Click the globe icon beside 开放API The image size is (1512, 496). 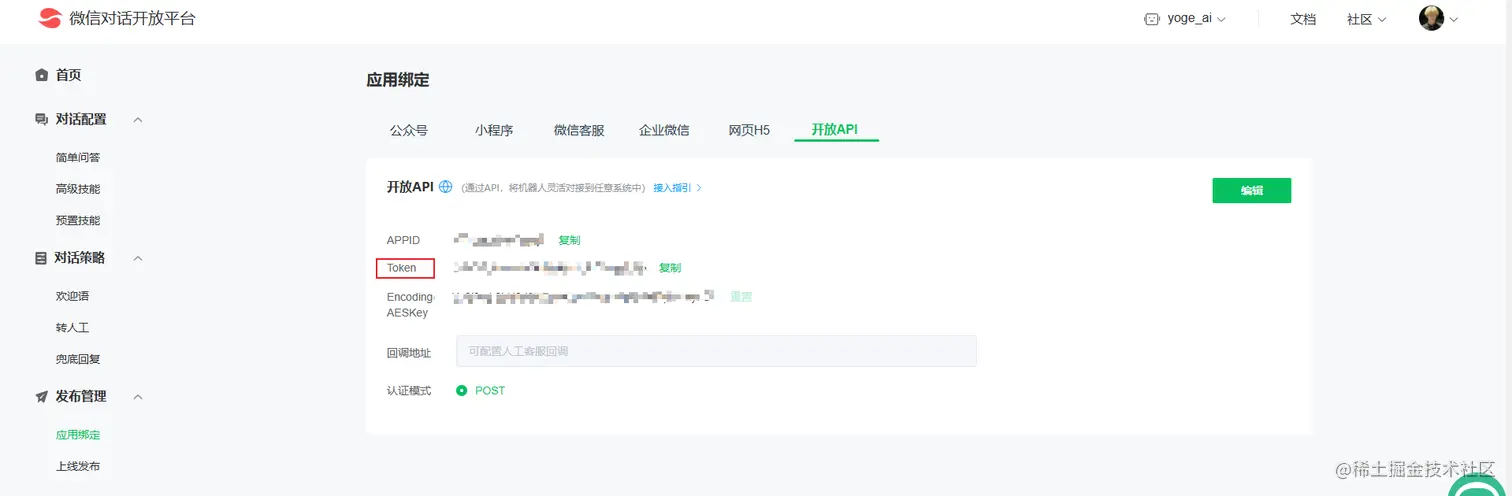click(x=445, y=187)
